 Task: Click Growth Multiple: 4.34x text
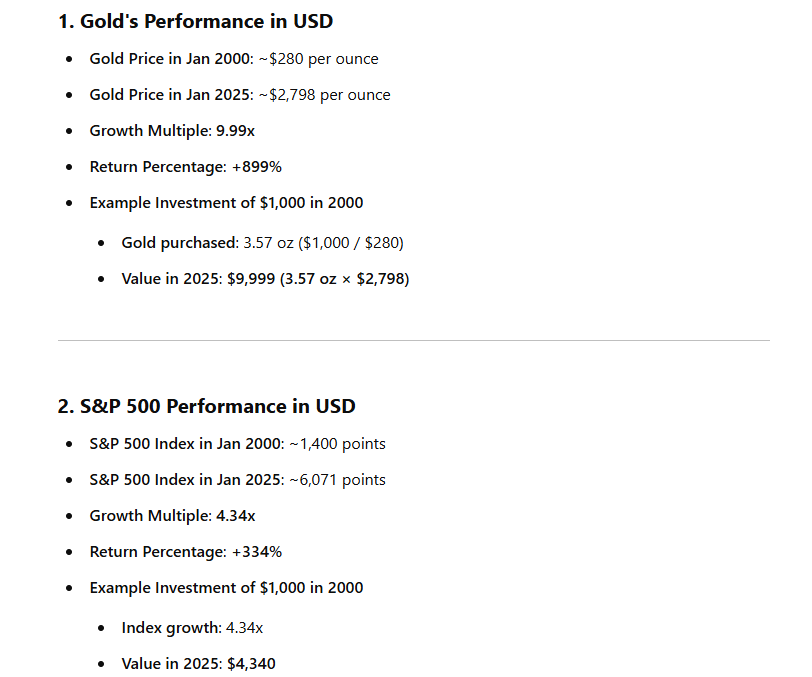point(172,516)
